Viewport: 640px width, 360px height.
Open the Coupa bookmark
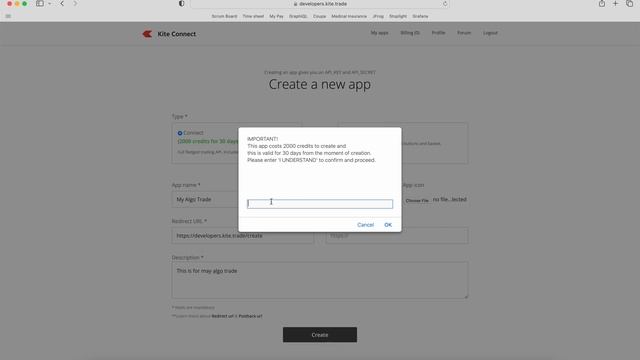click(x=320, y=16)
